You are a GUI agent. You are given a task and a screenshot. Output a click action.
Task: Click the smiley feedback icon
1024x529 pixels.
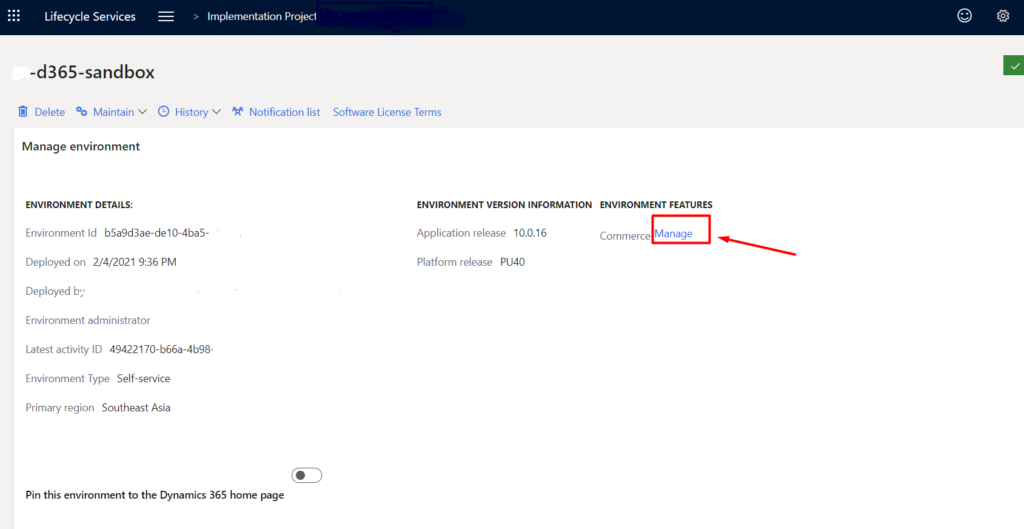[x=964, y=16]
